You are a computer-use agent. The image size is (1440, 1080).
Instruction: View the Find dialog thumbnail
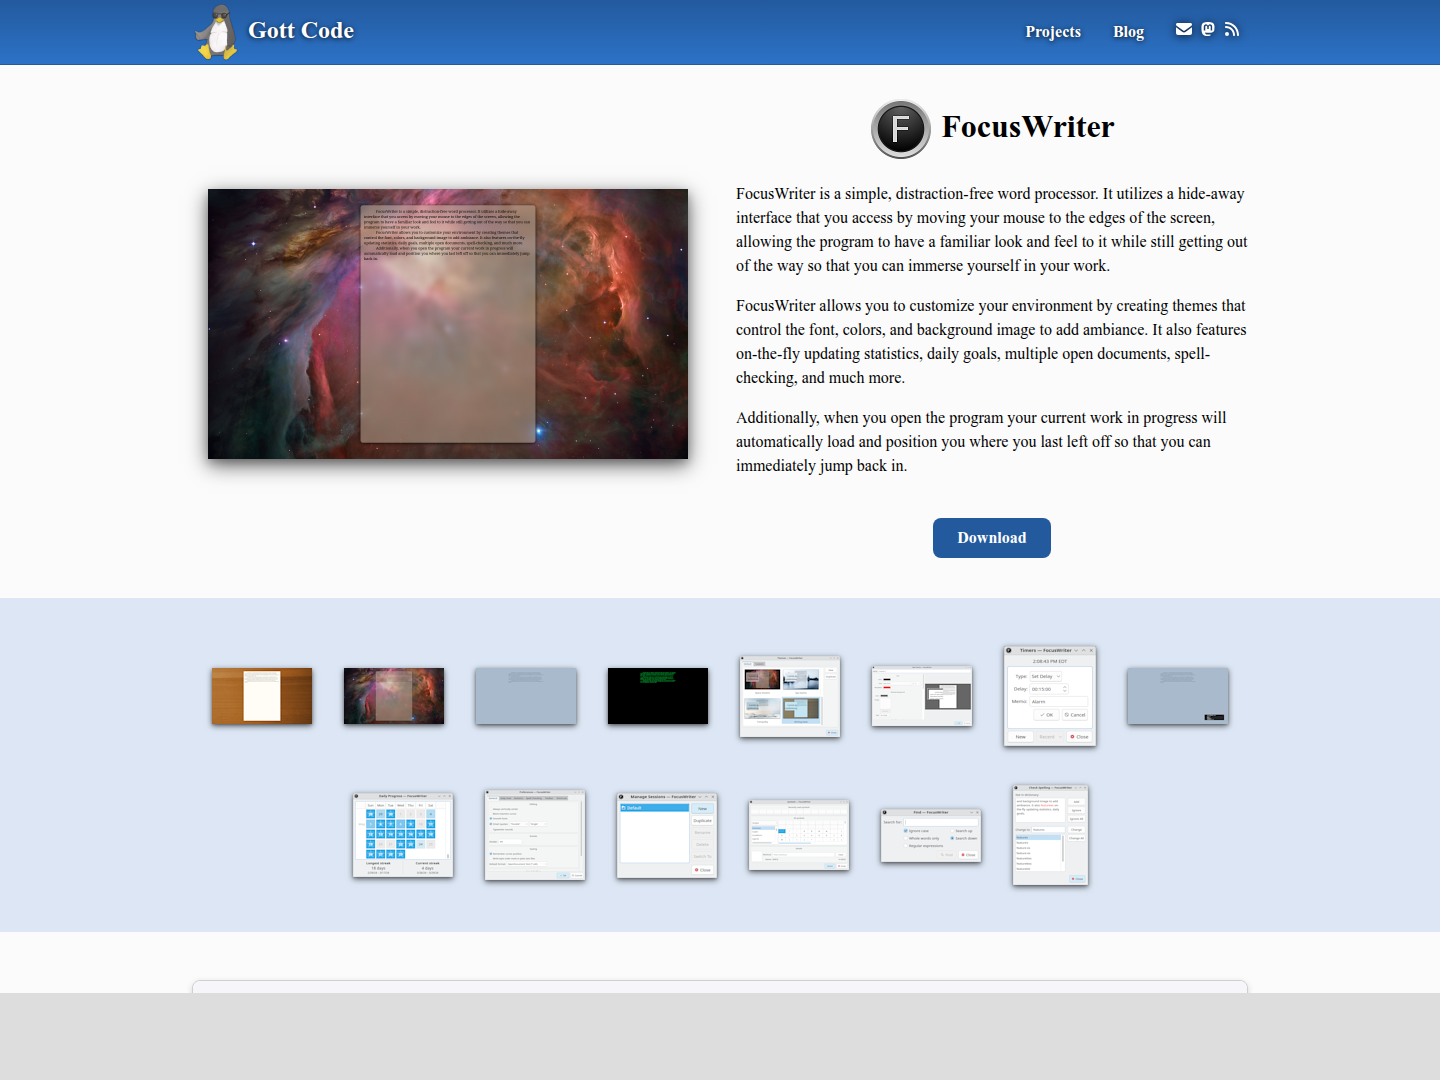pos(931,835)
